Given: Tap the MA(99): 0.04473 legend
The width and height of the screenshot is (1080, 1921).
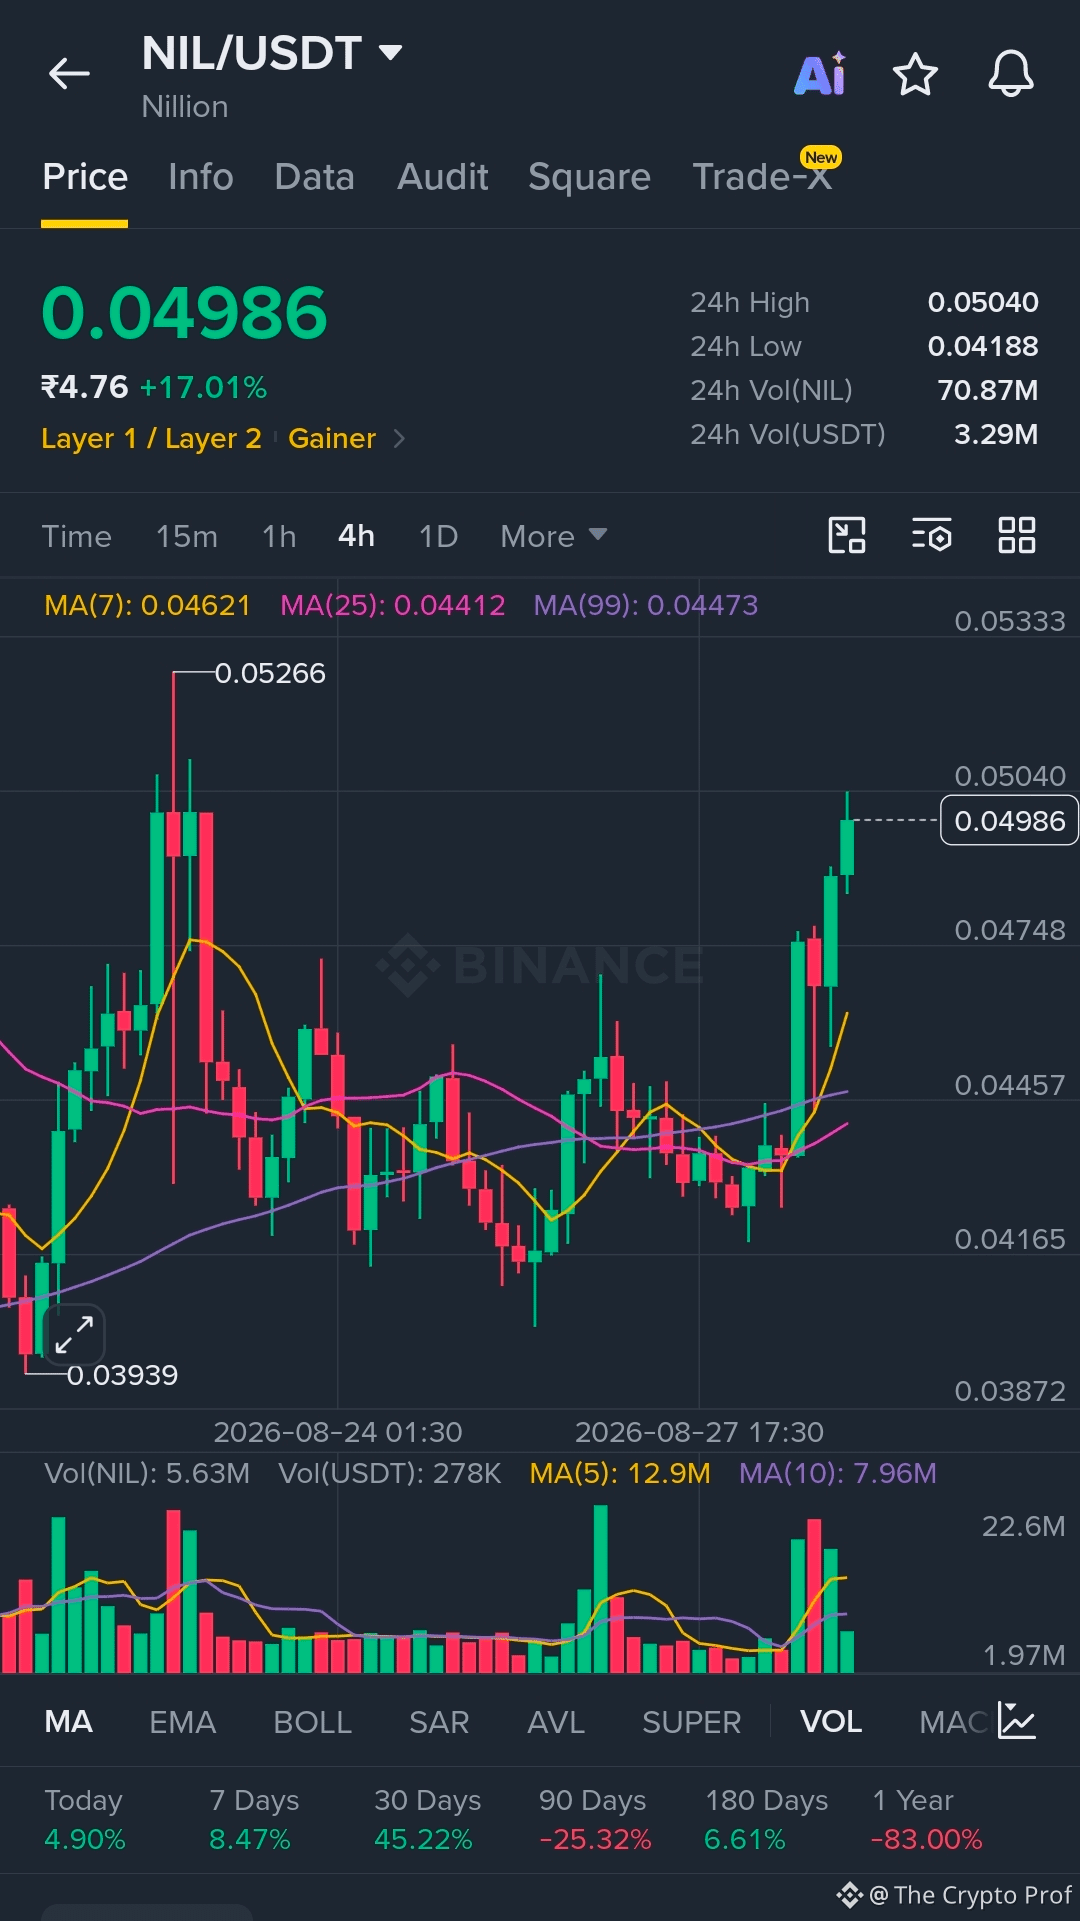Looking at the screenshot, I should tap(646, 605).
